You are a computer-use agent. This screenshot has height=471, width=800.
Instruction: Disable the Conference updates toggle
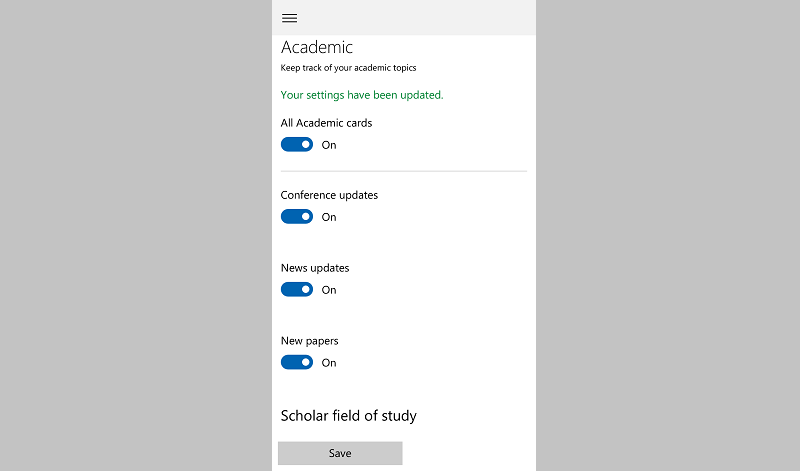tap(297, 216)
